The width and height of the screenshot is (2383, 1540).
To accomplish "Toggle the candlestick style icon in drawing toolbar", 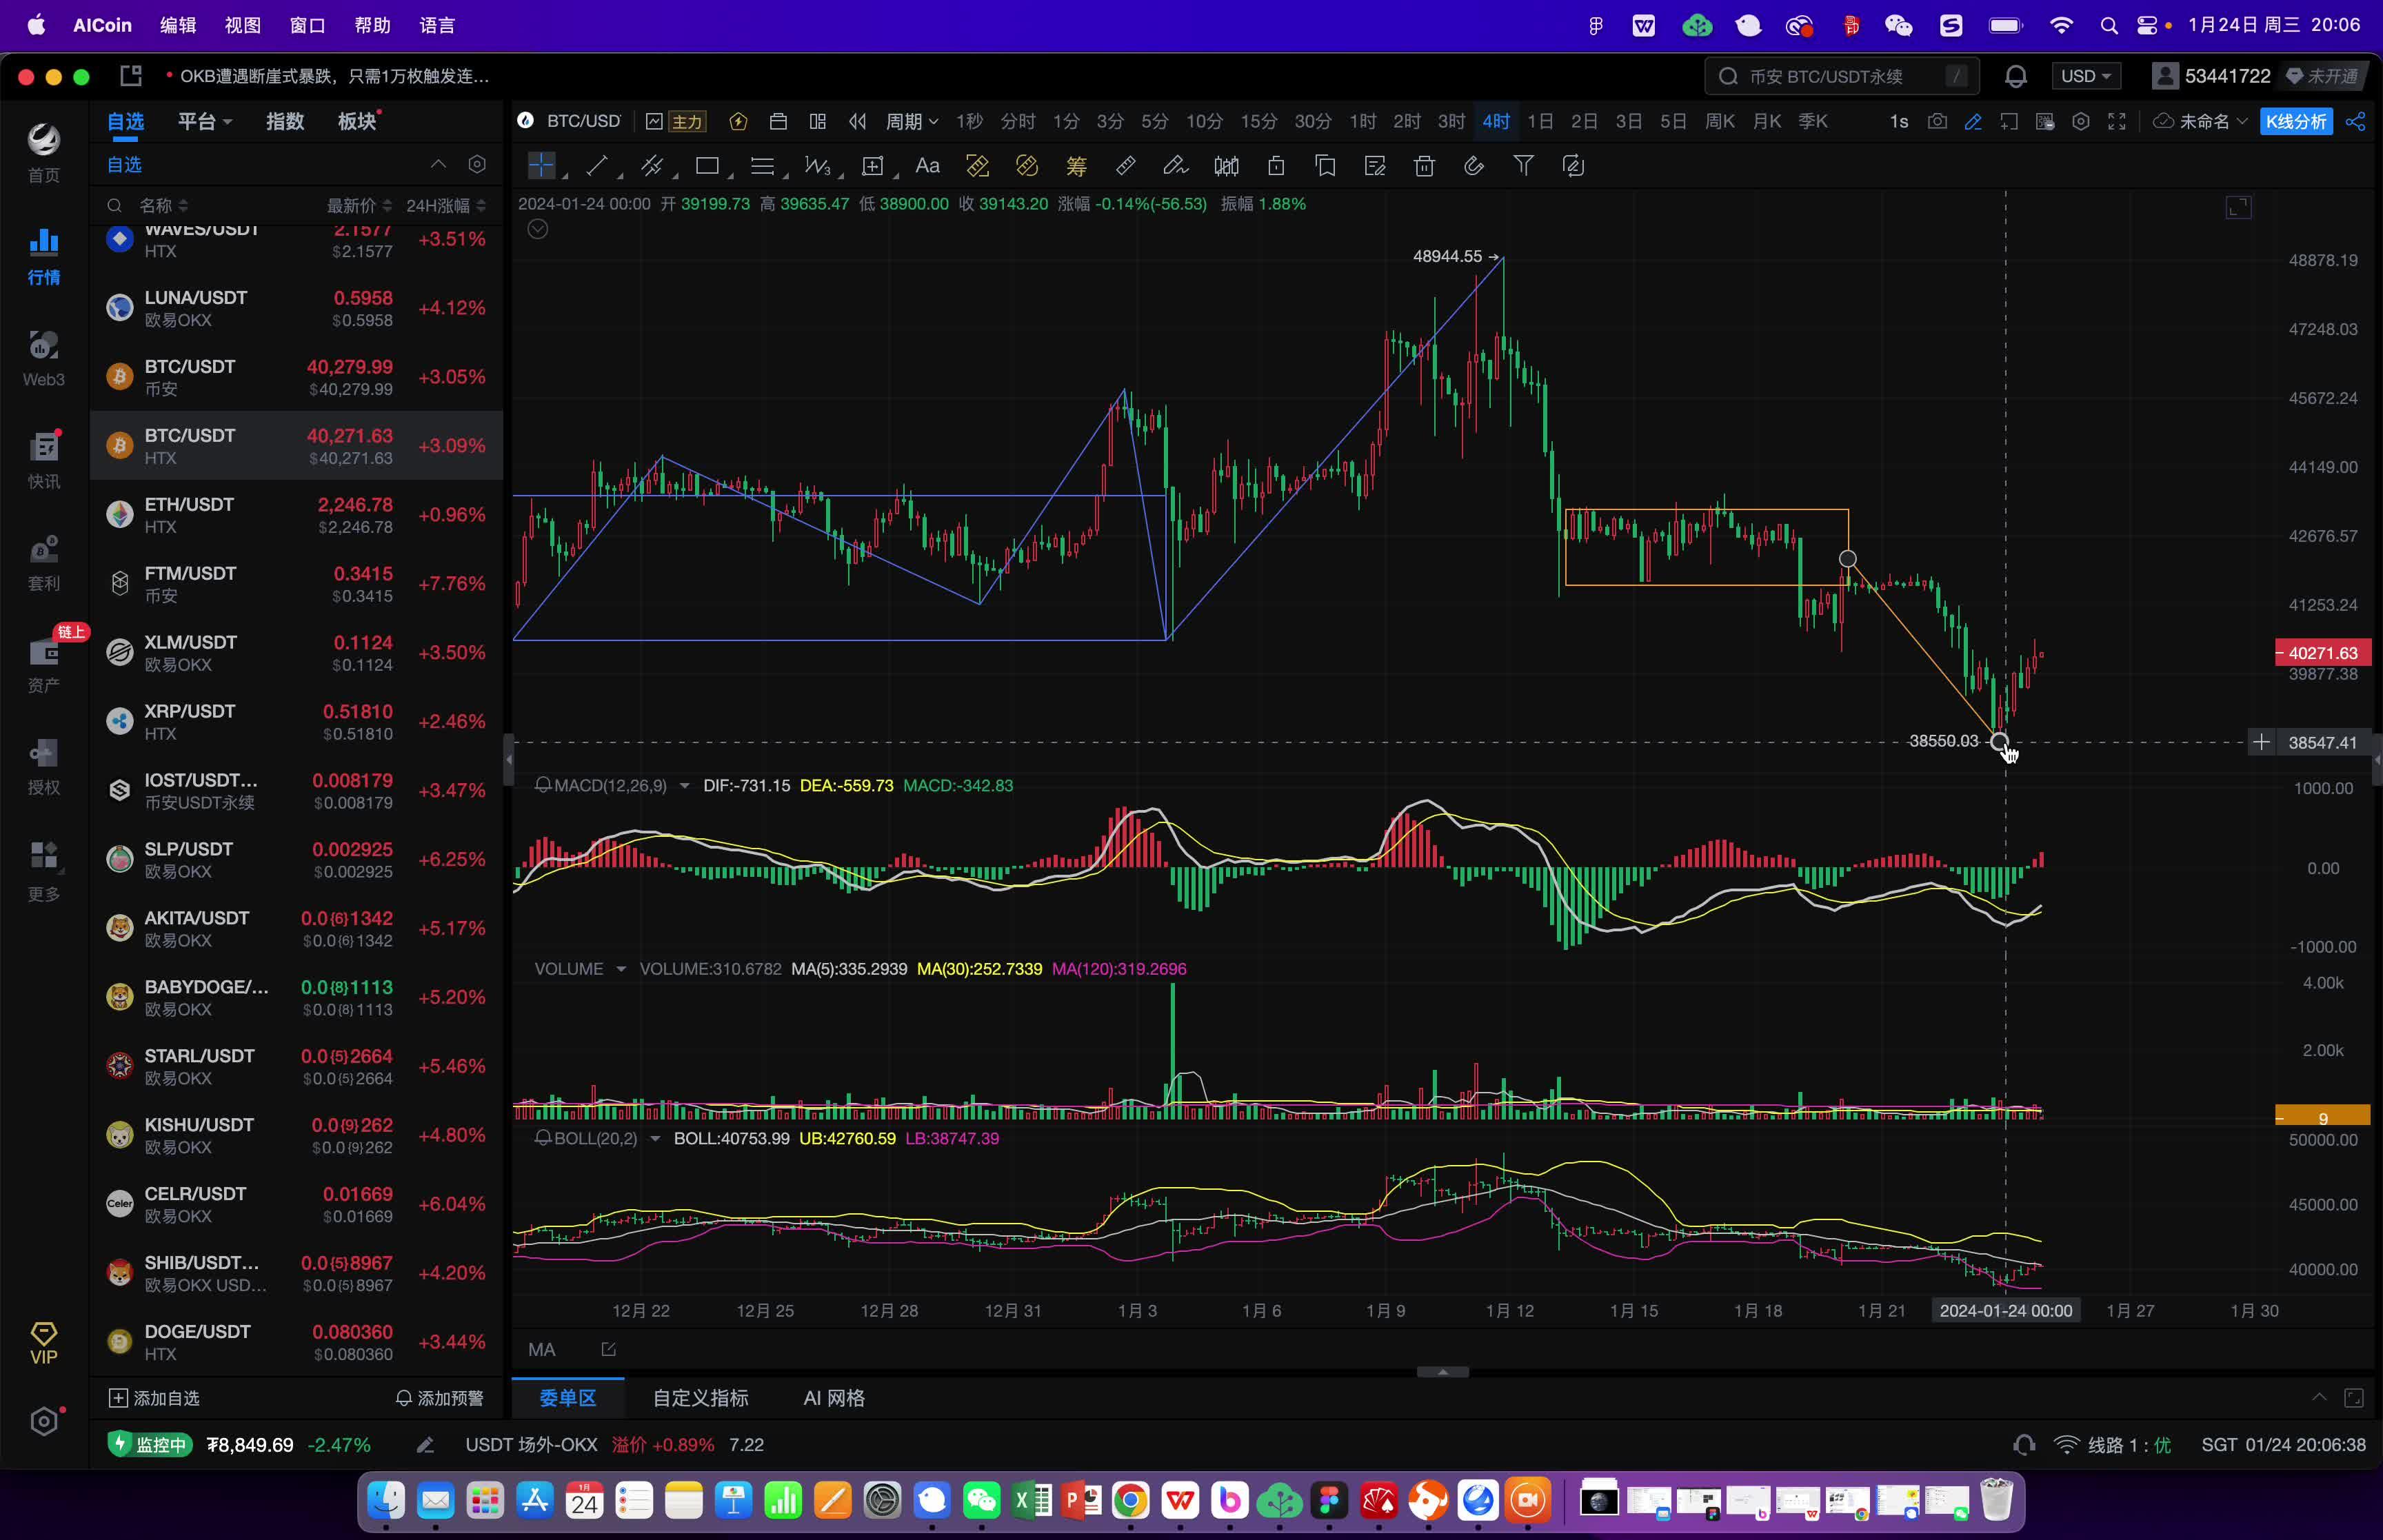I will tap(1225, 166).
